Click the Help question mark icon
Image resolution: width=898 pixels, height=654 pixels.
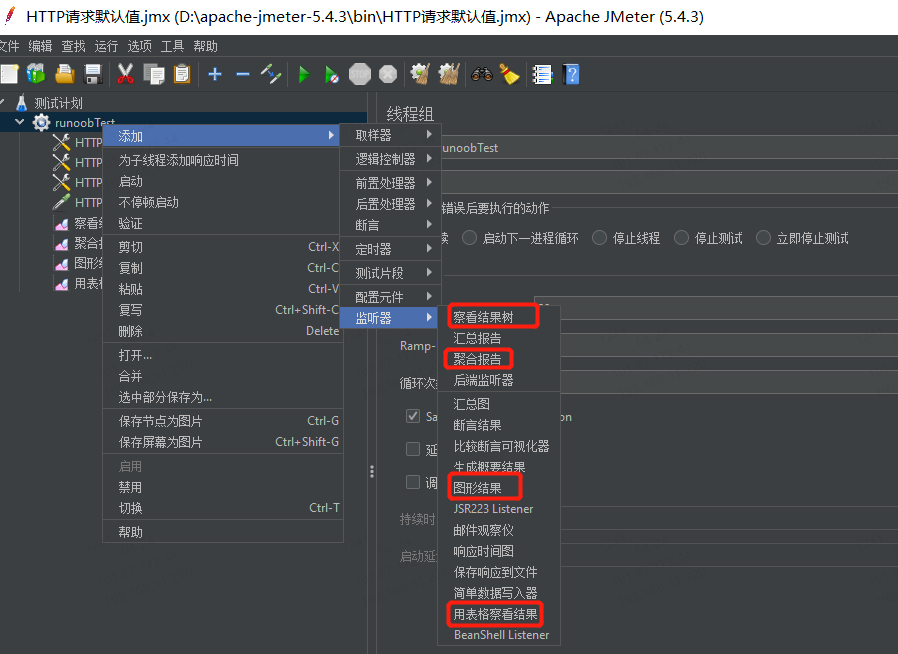(571, 74)
